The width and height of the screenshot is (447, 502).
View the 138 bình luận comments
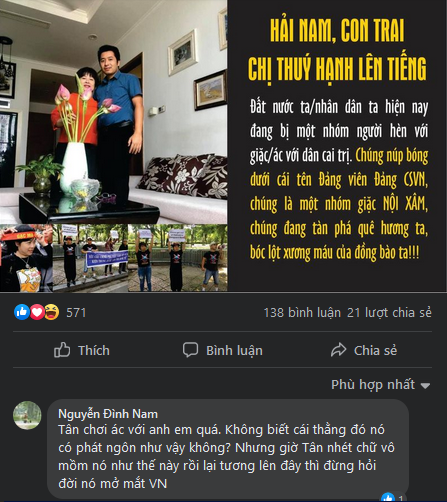click(x=302, y=313)
